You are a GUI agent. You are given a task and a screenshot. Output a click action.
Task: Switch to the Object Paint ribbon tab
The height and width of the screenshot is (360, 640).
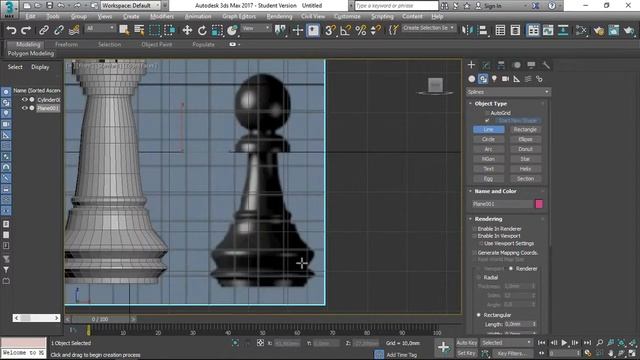pyautogui.click(x=157, y=44)
